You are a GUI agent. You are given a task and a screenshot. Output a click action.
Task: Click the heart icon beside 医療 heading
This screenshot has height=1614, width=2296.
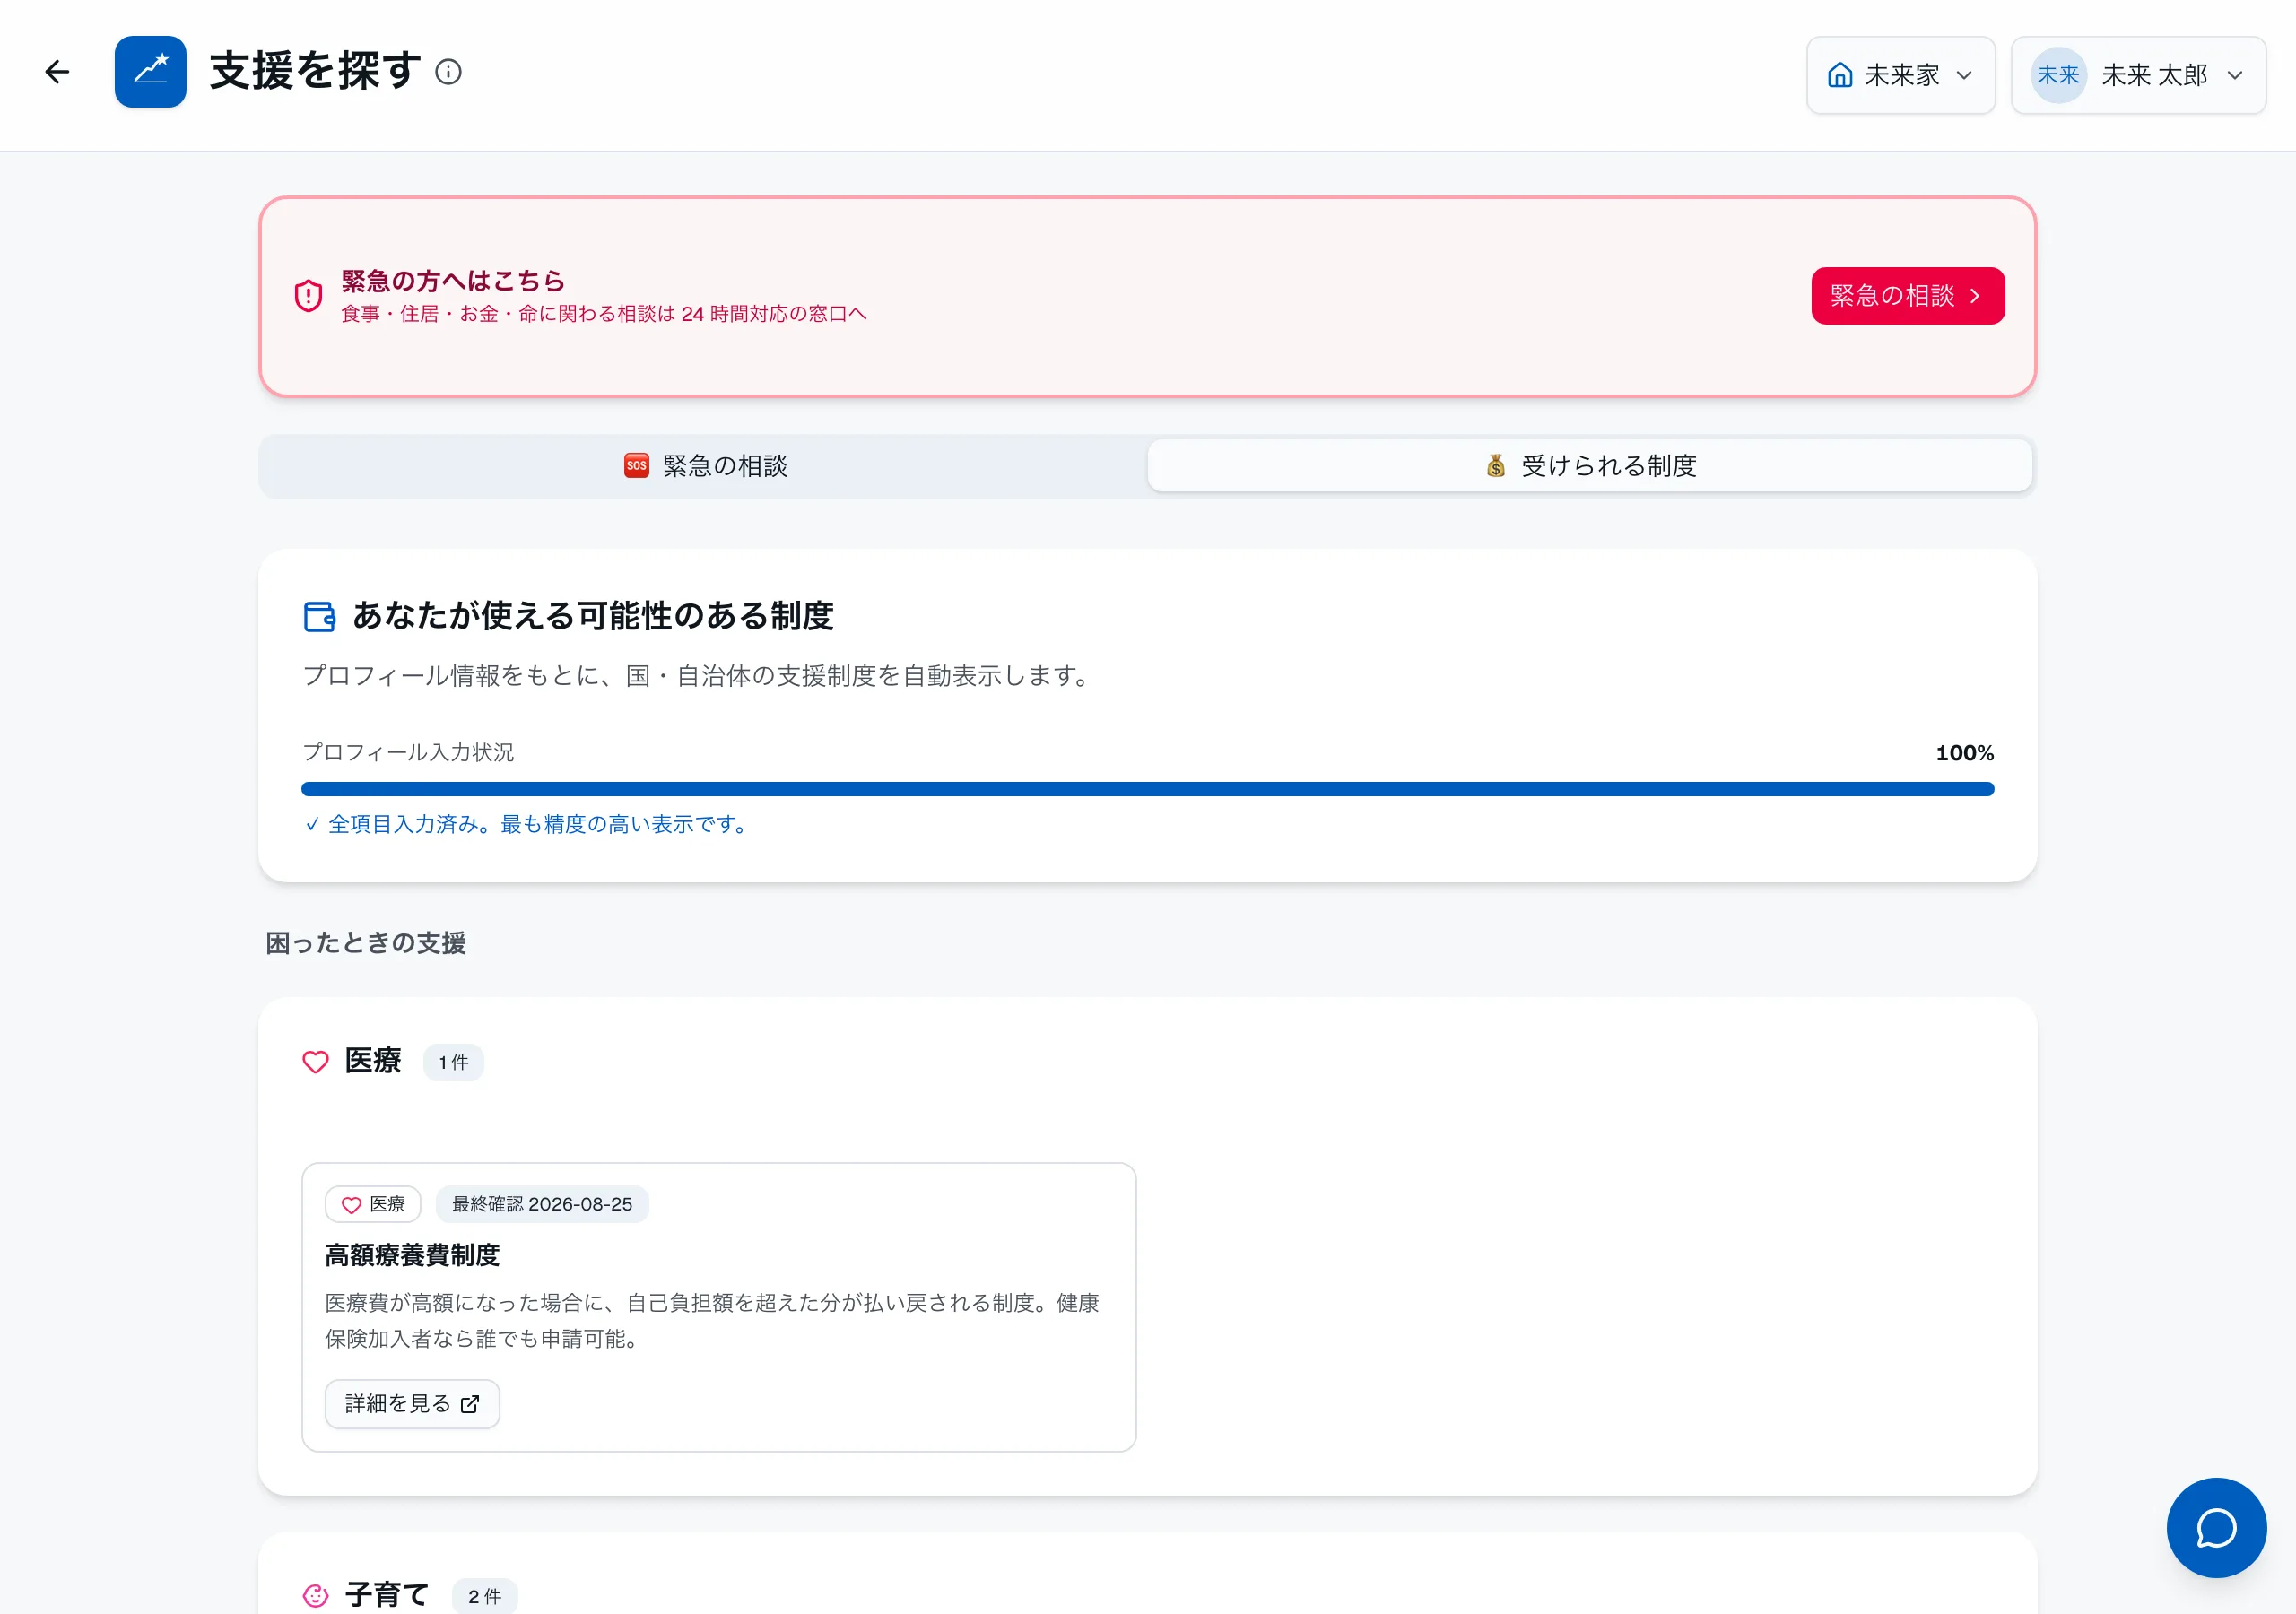[315, 1062]
